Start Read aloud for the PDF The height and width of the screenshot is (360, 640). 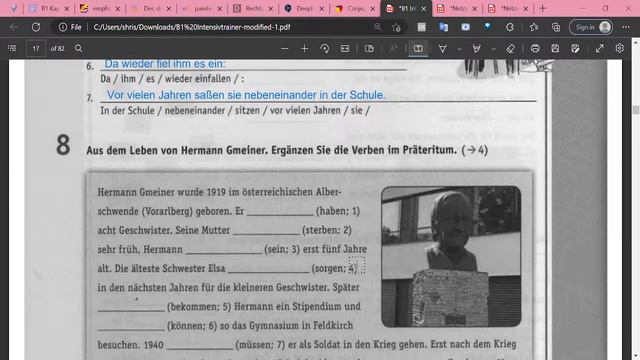(393, 49)
